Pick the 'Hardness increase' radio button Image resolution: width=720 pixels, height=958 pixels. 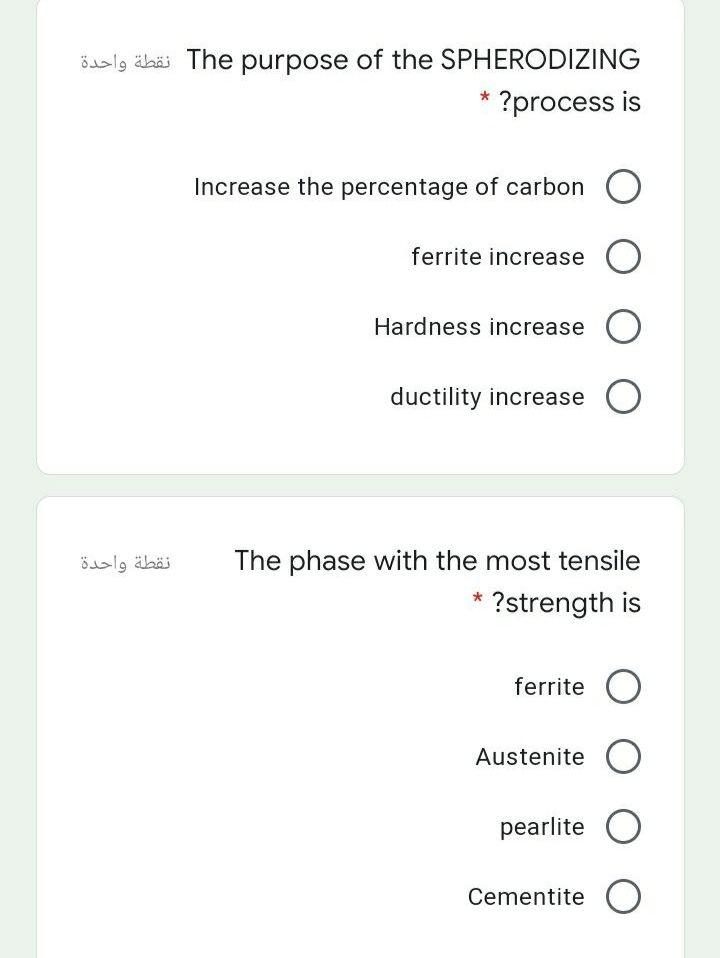[x=623, y=328]
